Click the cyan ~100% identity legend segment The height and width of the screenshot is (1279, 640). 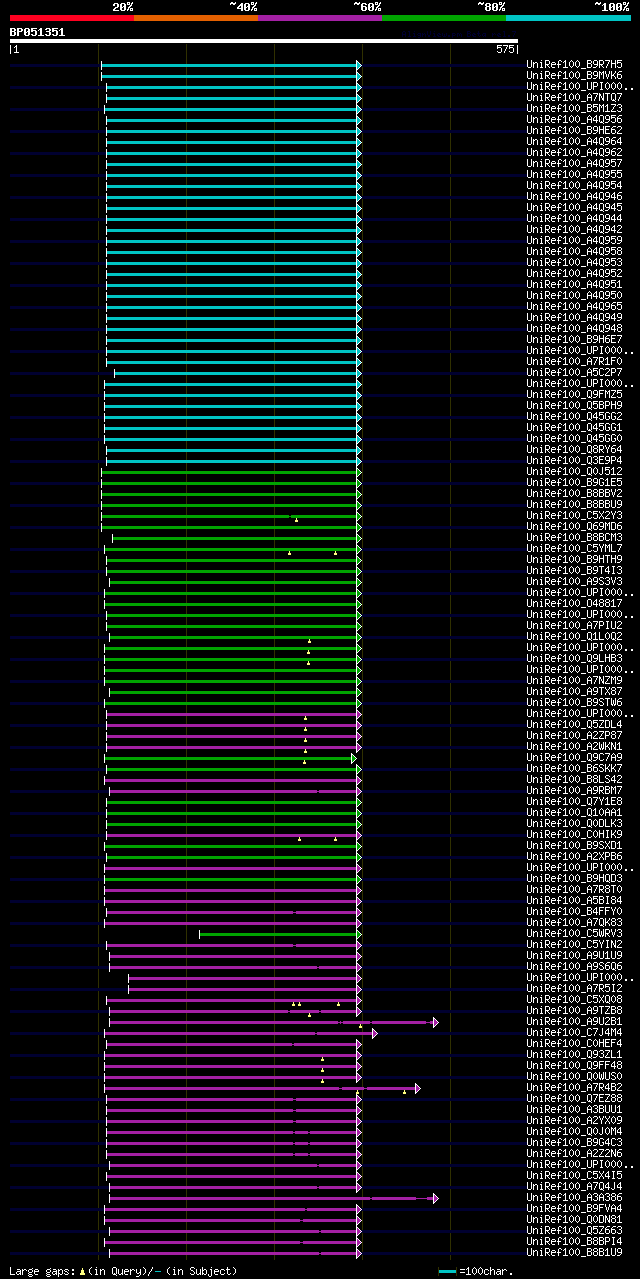click(x=567, y=18)
